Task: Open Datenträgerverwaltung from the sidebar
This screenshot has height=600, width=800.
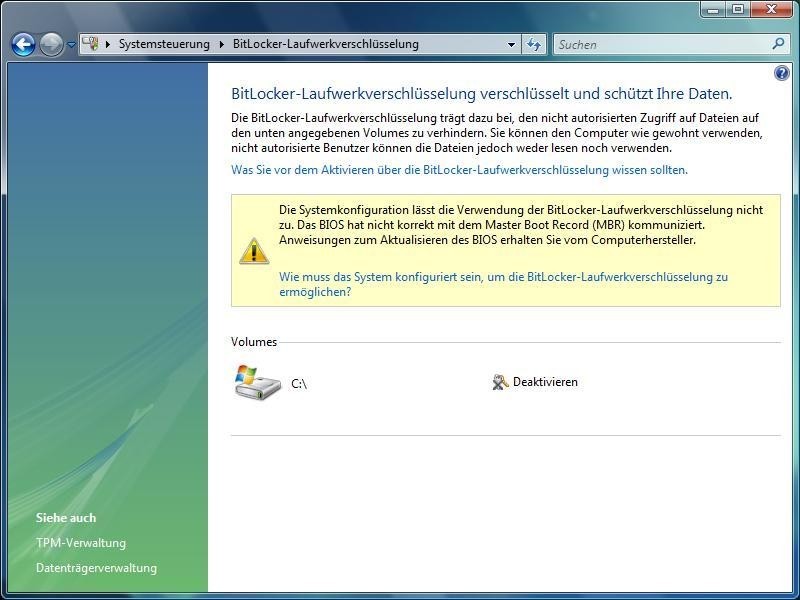Action: point(96,567)
